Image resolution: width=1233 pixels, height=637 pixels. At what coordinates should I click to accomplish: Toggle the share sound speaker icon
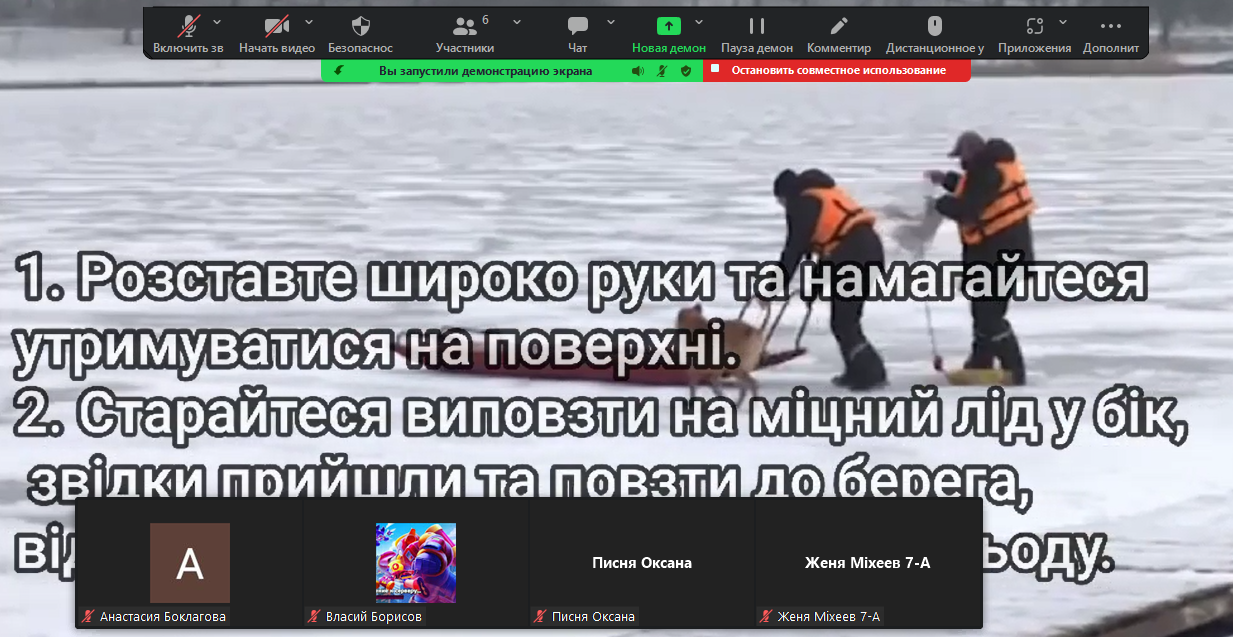point(638,71)
